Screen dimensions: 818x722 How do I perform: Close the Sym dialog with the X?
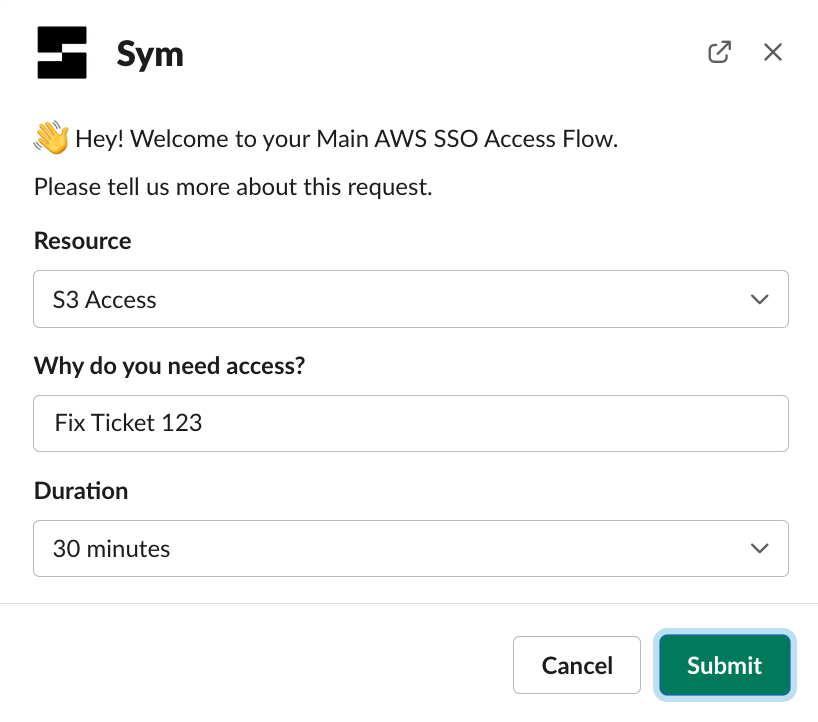coord(772,52)
